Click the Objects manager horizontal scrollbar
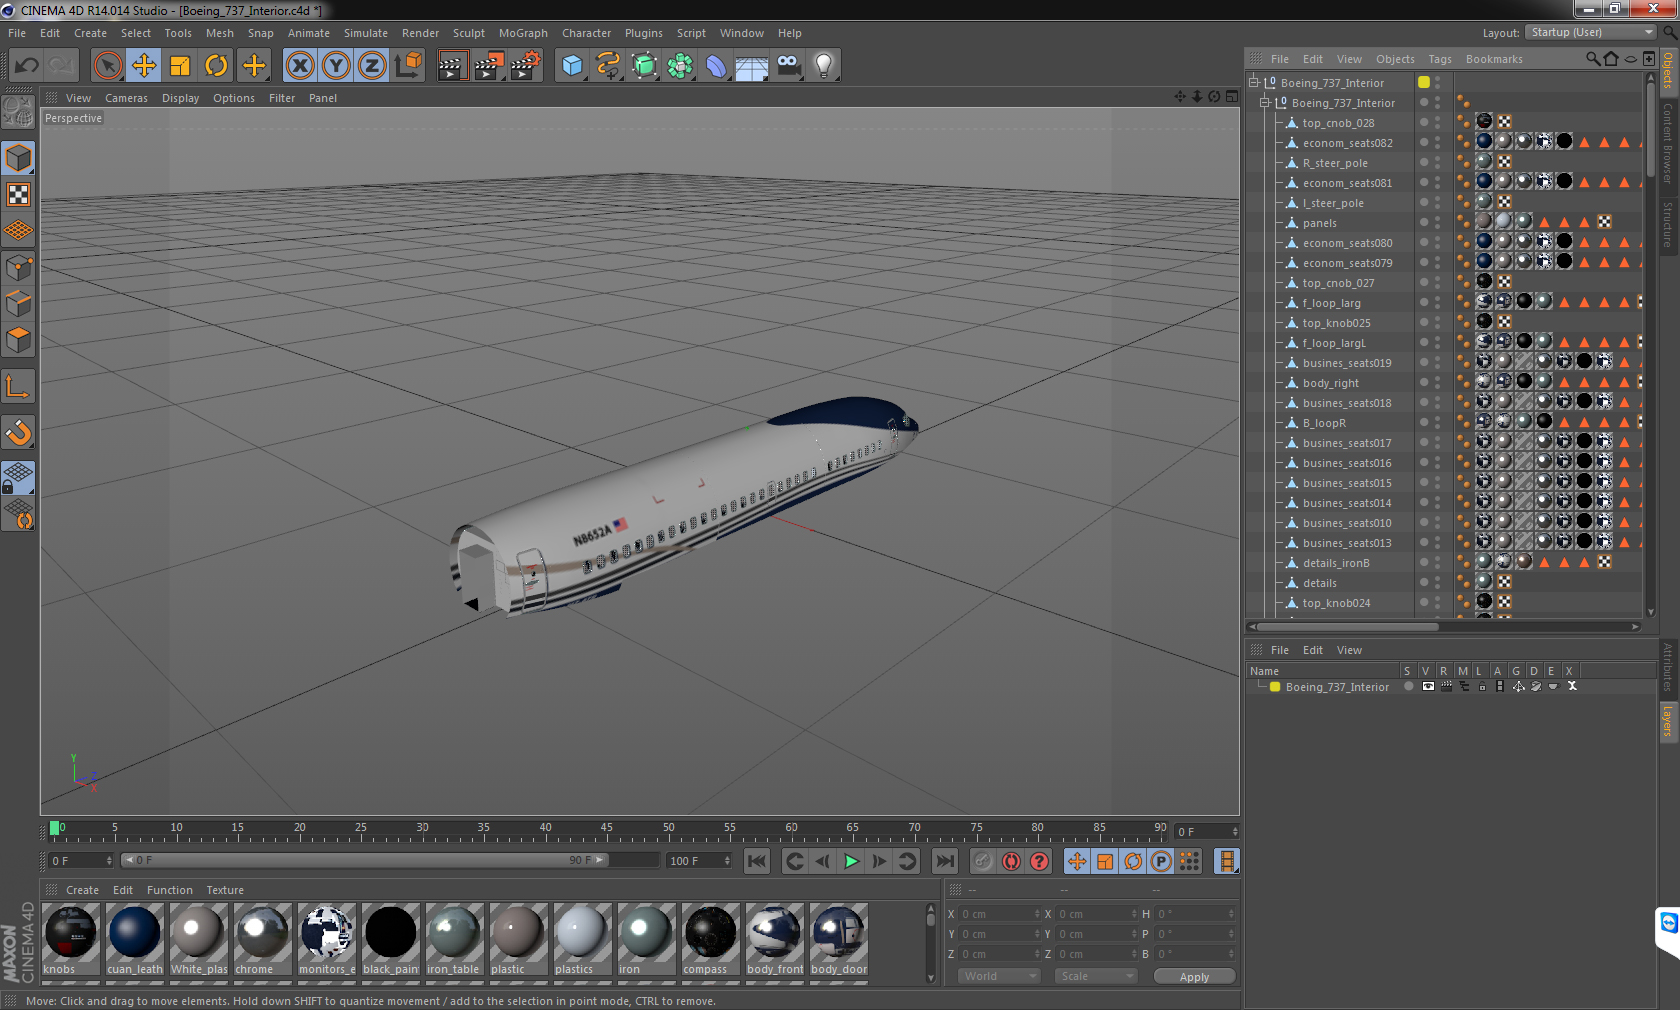This screenshot has height=1010, width=1680. click(x=1346, y=627)
